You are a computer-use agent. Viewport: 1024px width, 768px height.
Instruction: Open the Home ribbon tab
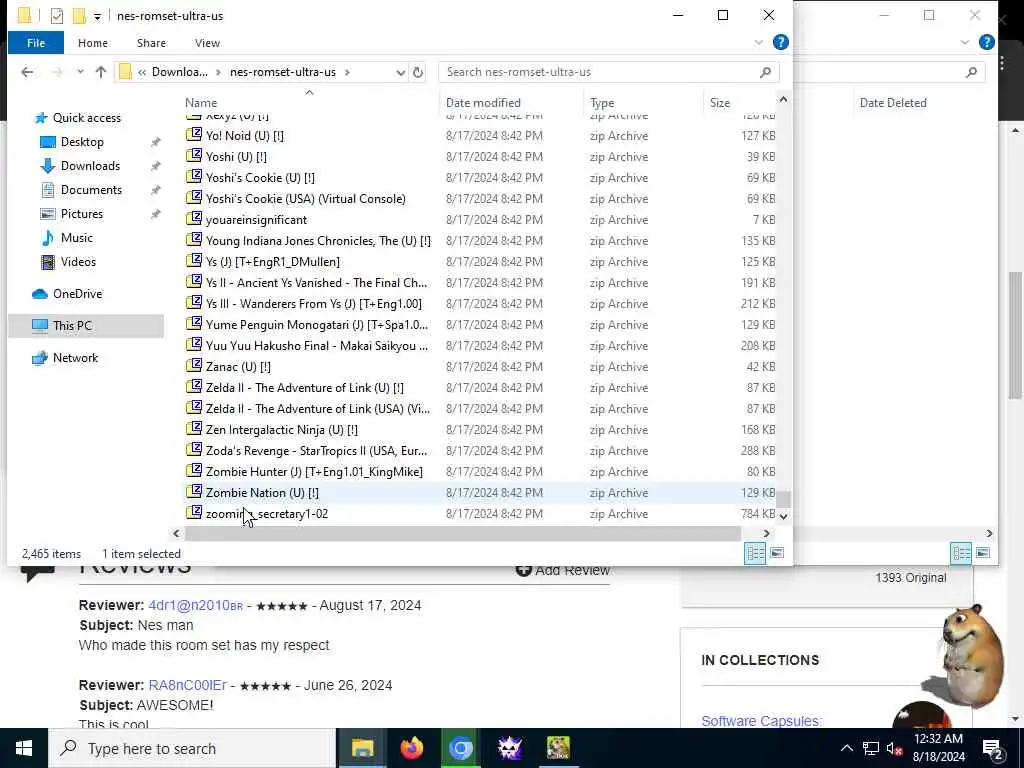[x=93, y=43]
